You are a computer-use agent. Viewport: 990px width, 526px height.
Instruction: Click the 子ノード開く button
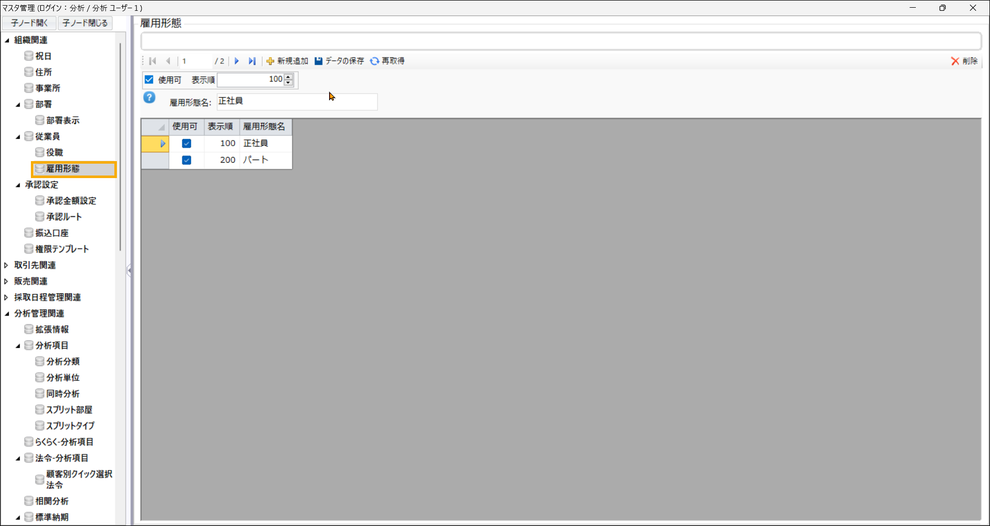pos(29,23)
